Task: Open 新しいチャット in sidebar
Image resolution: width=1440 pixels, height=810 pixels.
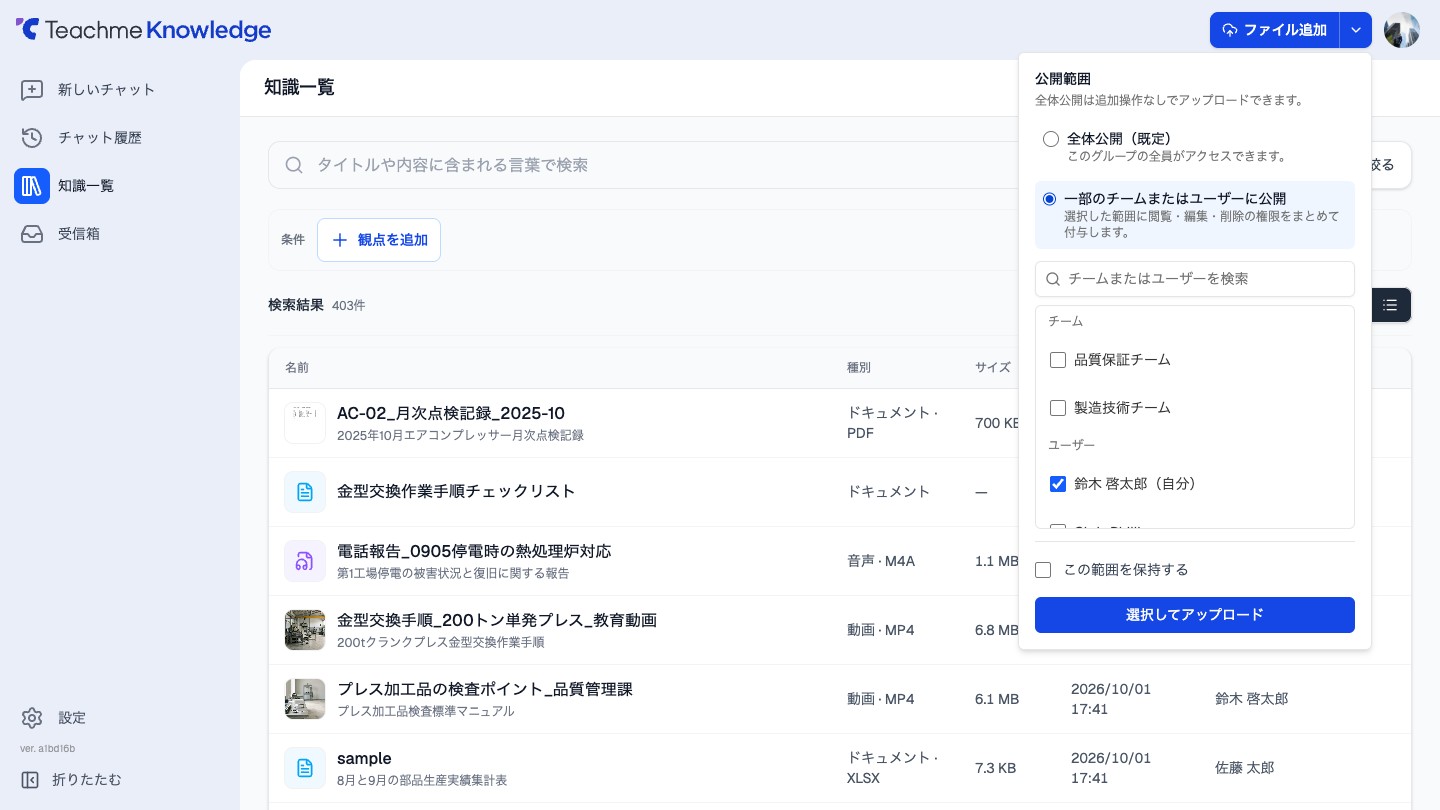Action: [x=120, y=90]
